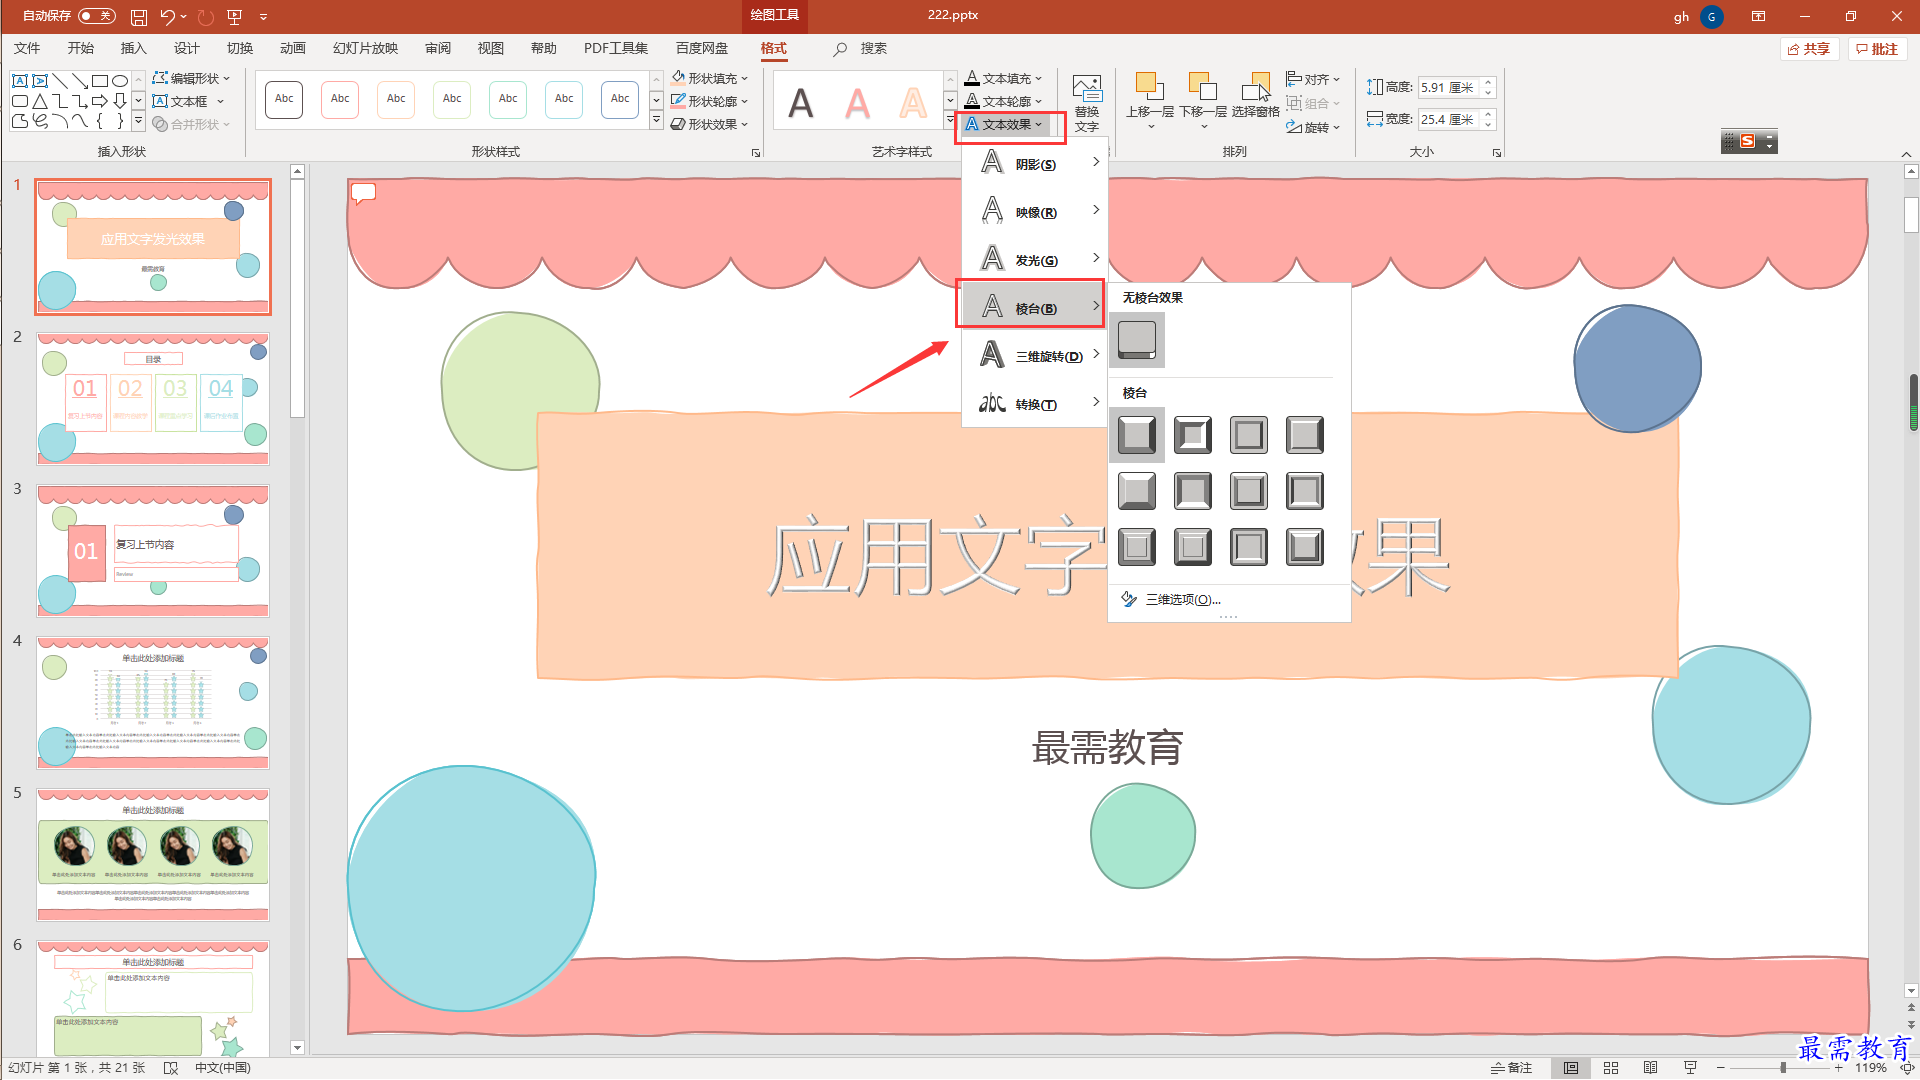Screen dimensions: 1920x1080
Task: Switch to slide sorter view icon
Action: tap(1610, 1067)
